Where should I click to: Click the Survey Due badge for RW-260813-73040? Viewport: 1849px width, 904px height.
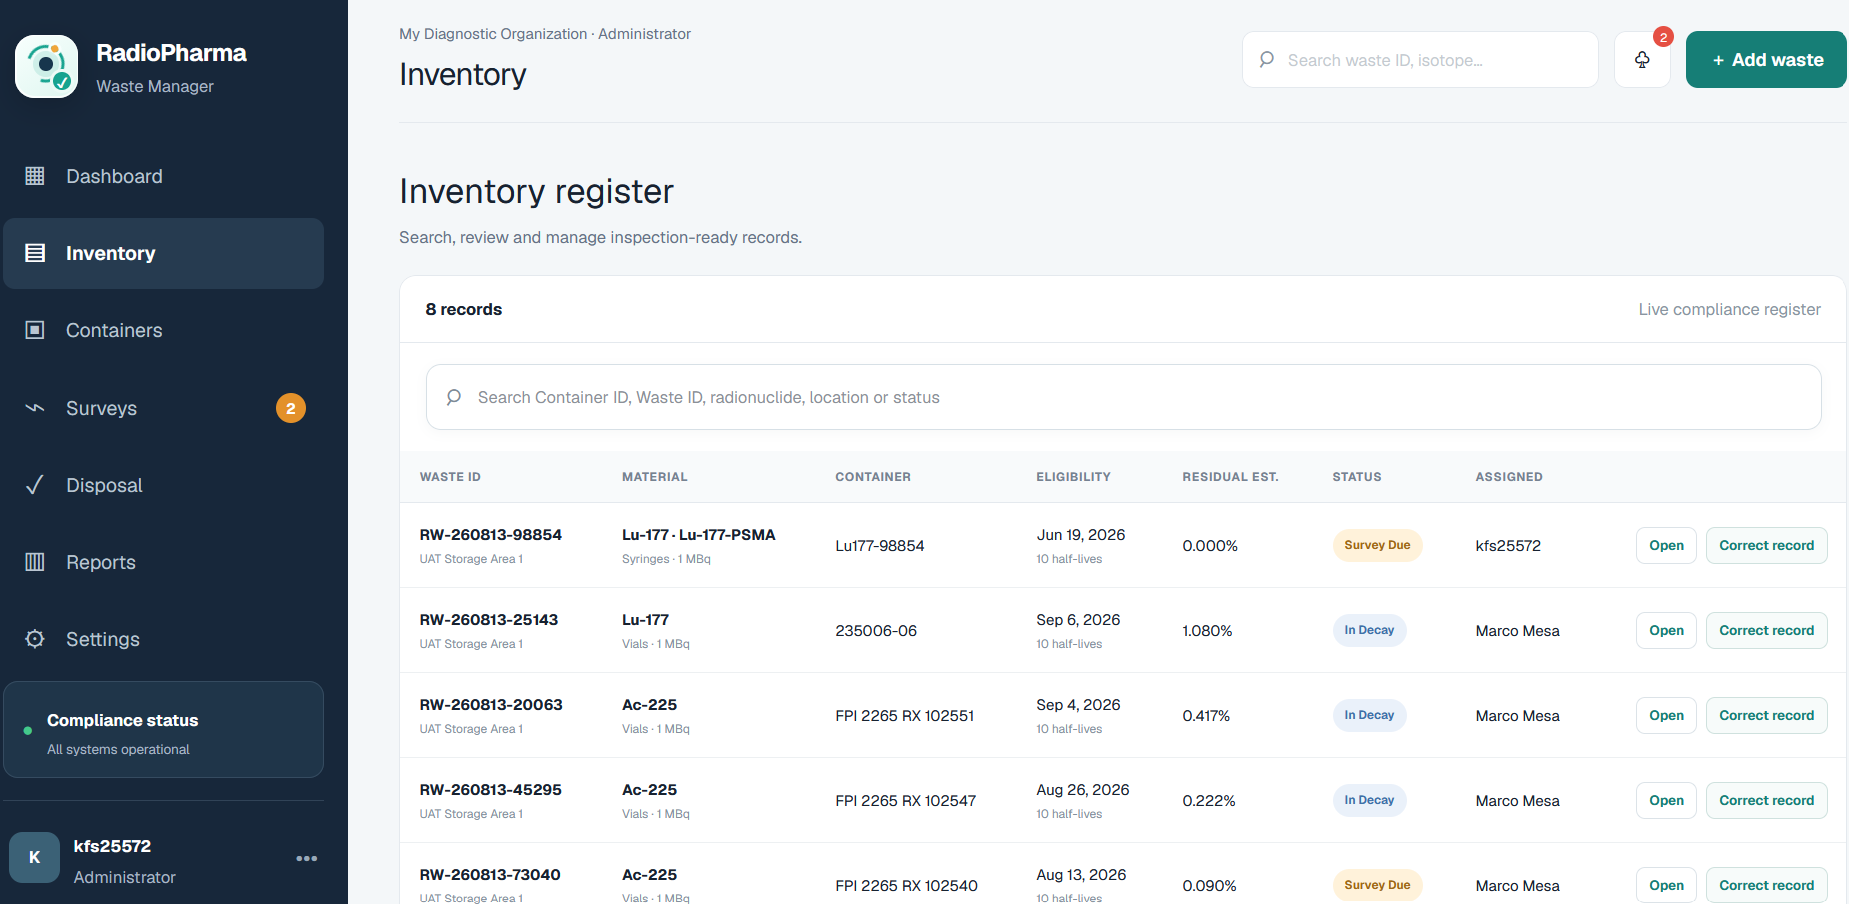1377,885
